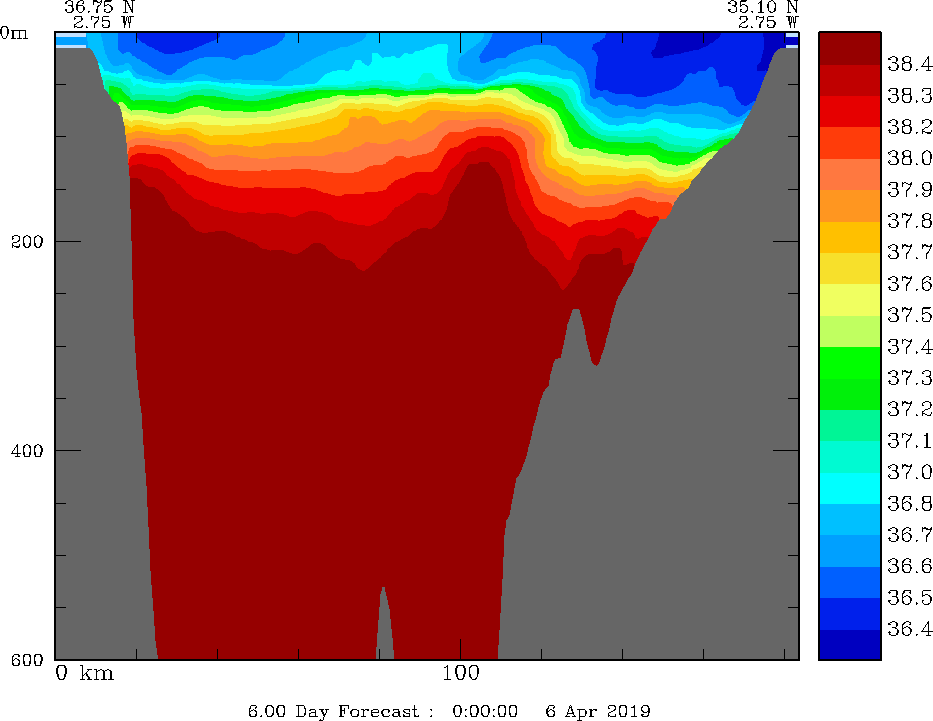This screenshot has height=721, width=933.
Task: Click the 38.4 colorbar label
Action: tap(909, 65)
